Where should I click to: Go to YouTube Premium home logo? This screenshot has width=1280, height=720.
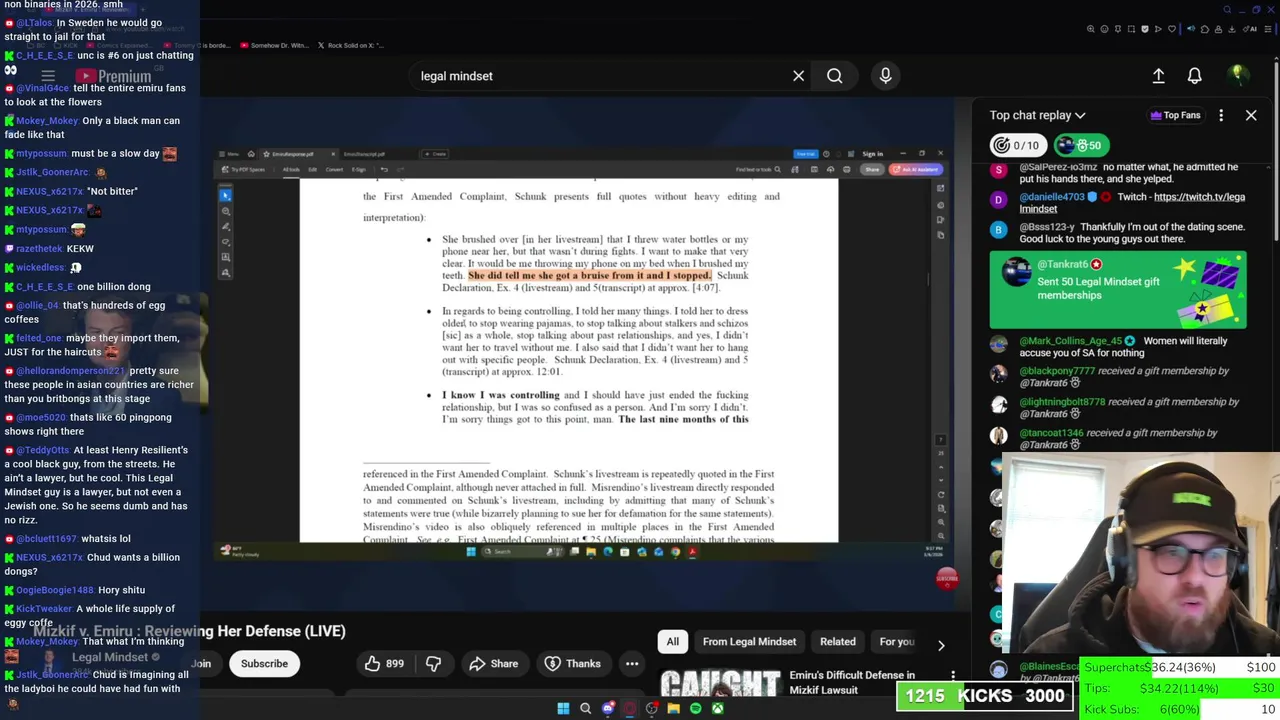(x=113, y=76)
